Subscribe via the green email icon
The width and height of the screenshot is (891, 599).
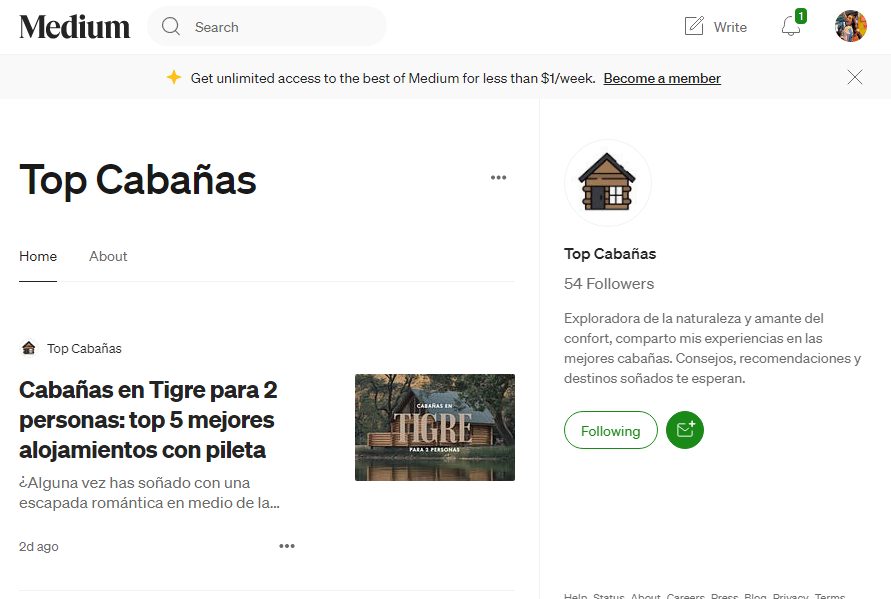point(685,430)
